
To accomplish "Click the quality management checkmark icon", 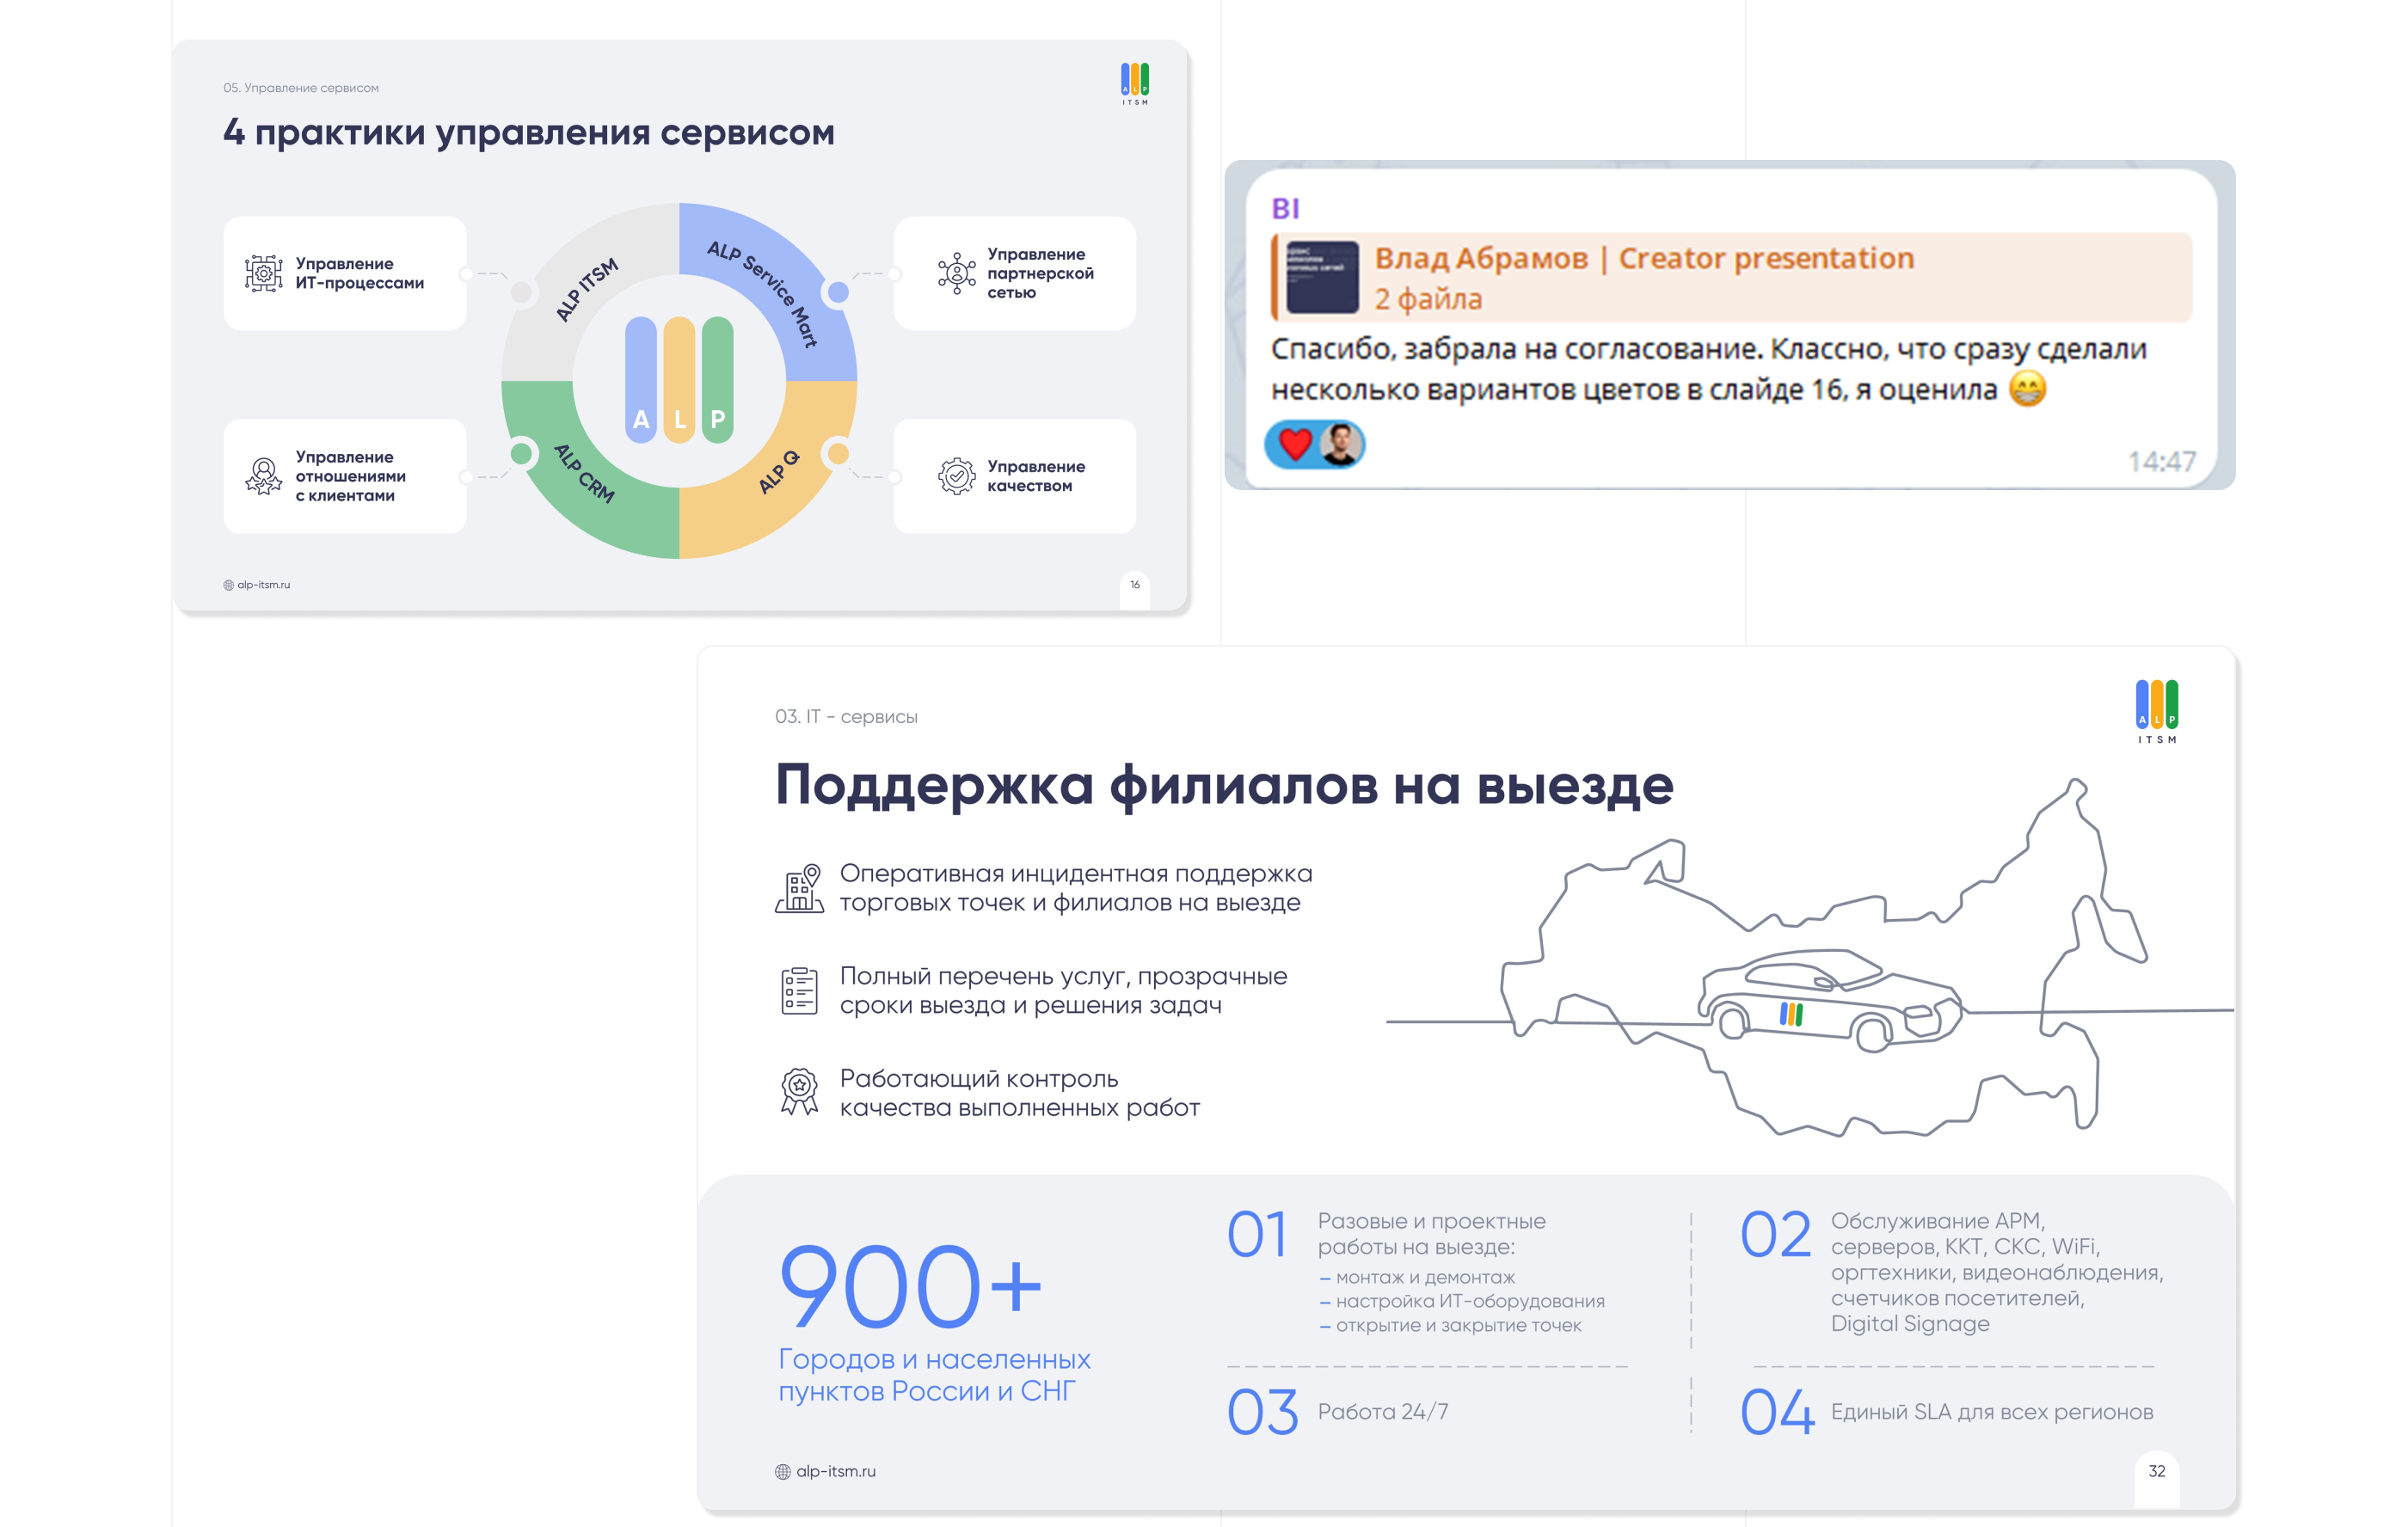I will click(956, 476).
